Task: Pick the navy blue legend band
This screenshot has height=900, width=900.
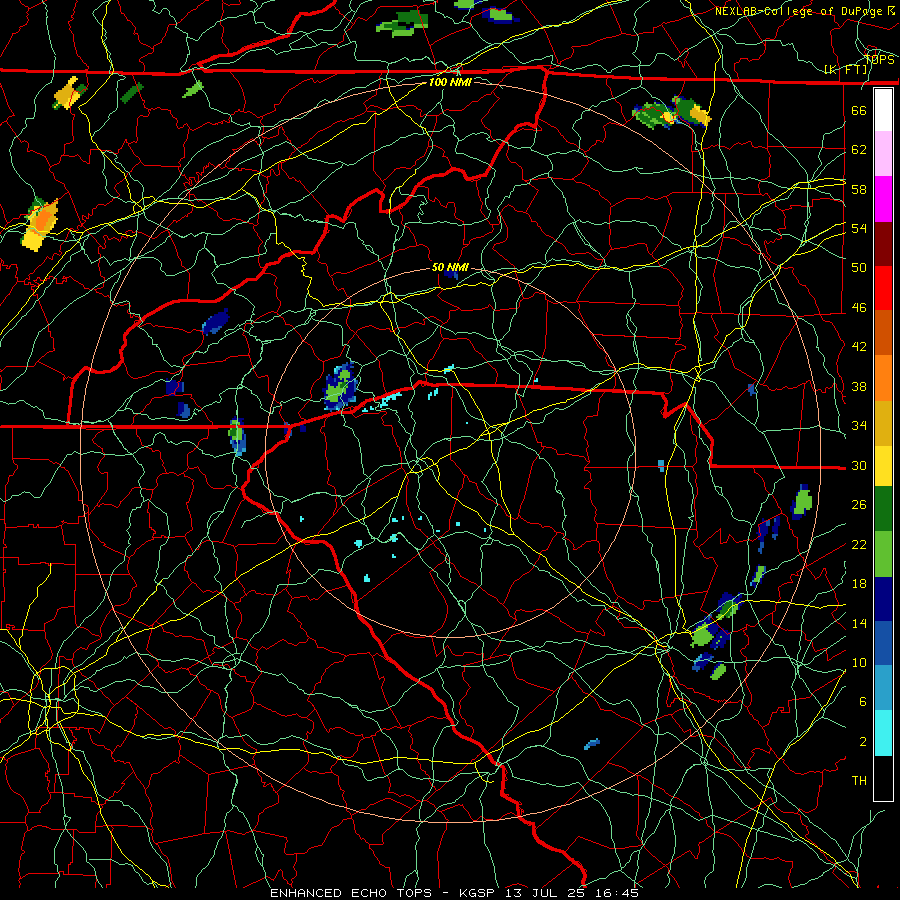Action: tap(883, 599)
